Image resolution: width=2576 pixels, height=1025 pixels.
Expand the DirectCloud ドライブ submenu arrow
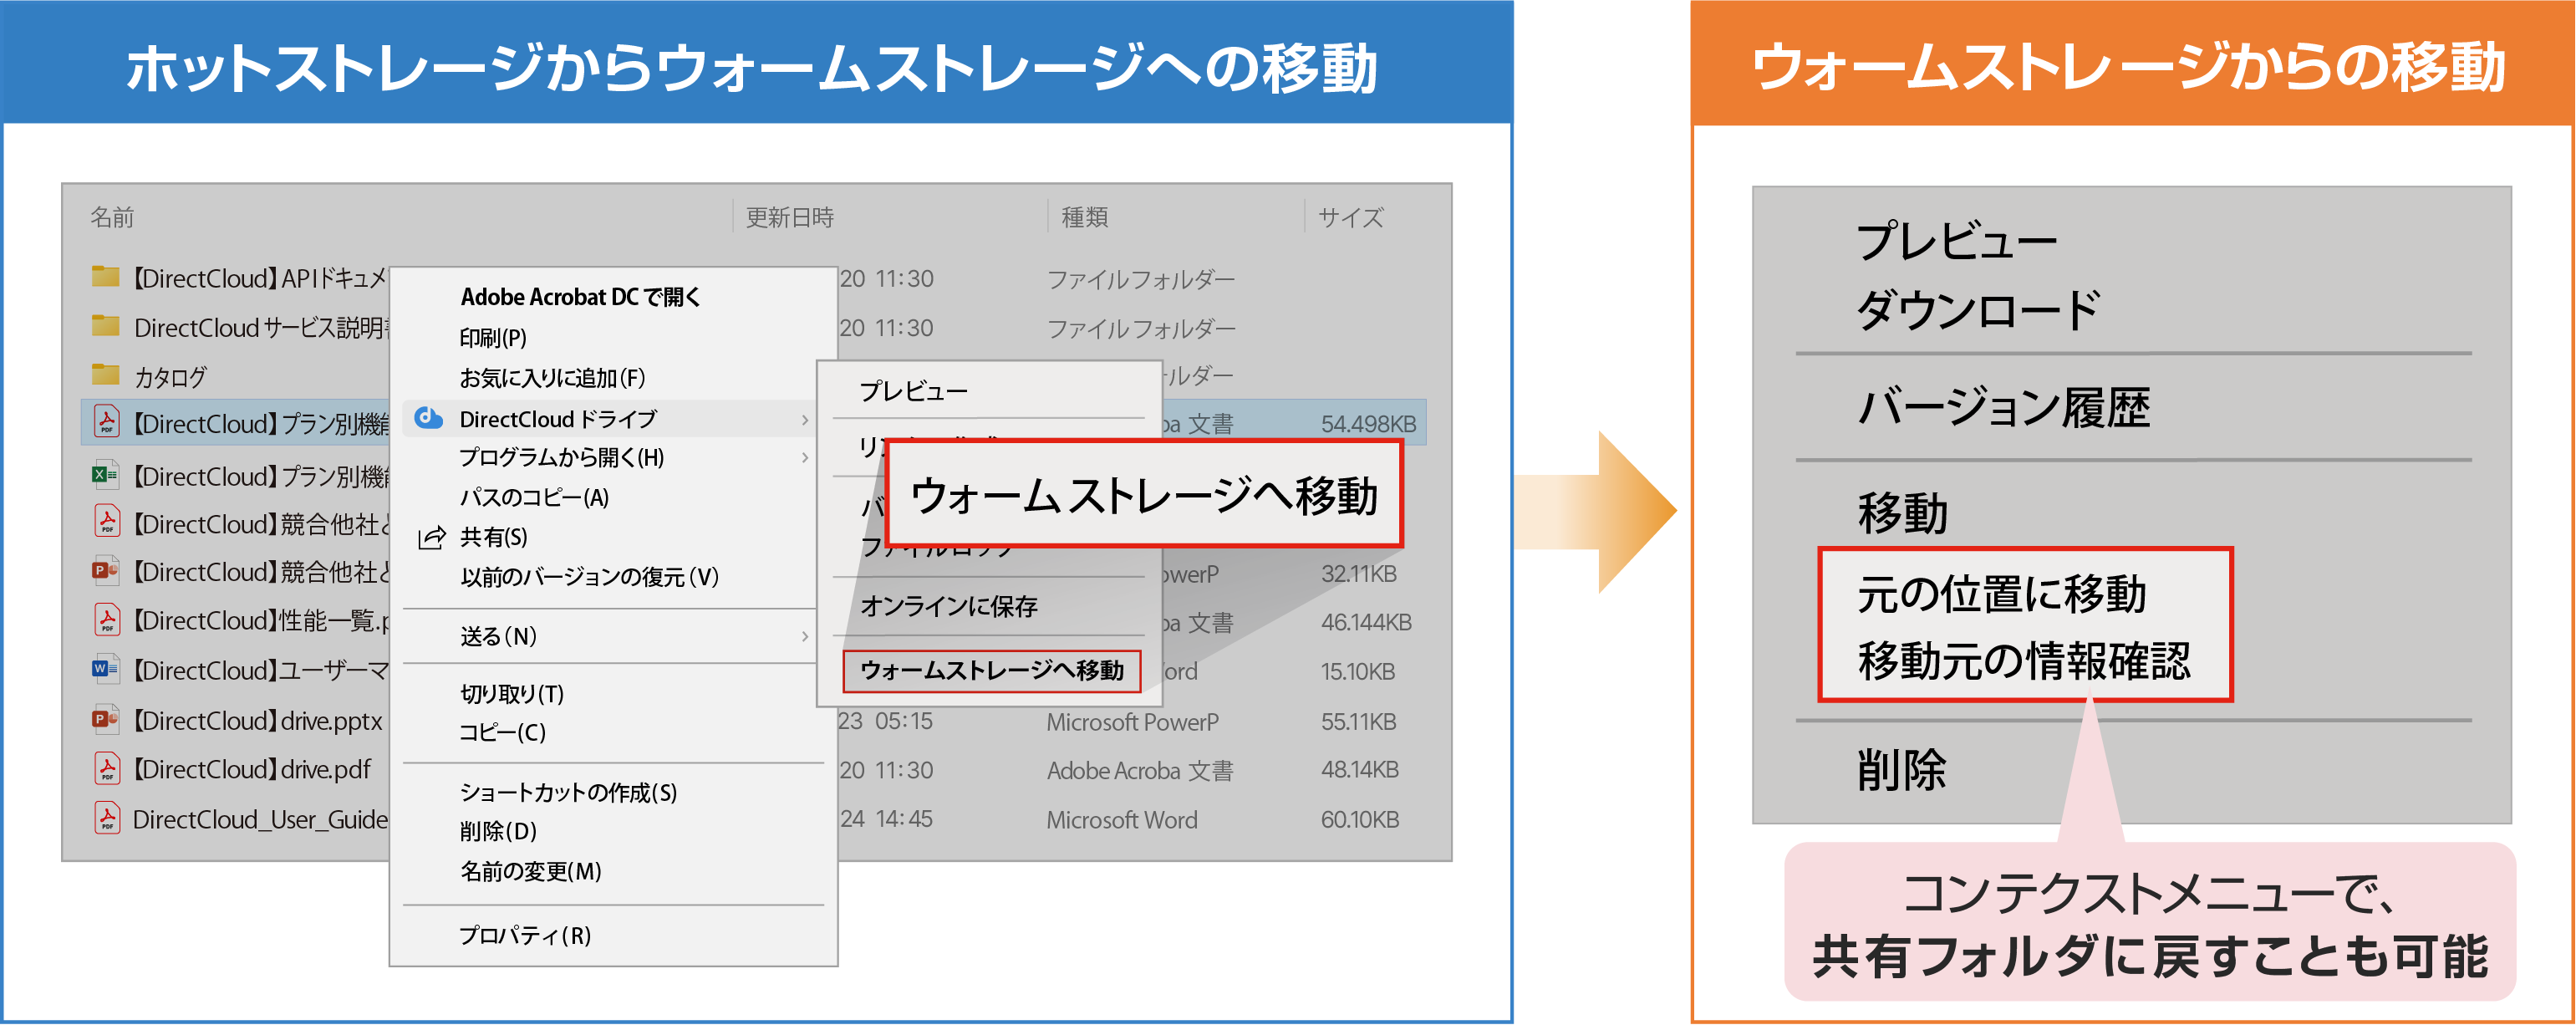(805, 420)
